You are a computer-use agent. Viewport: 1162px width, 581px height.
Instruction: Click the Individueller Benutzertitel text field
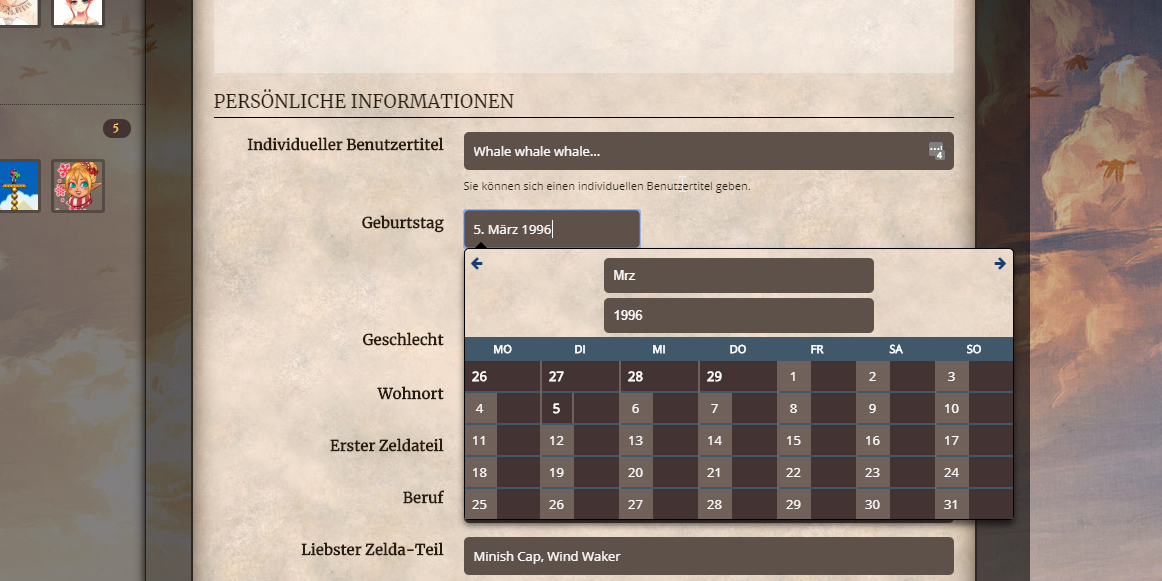click(x=695, y=151)
